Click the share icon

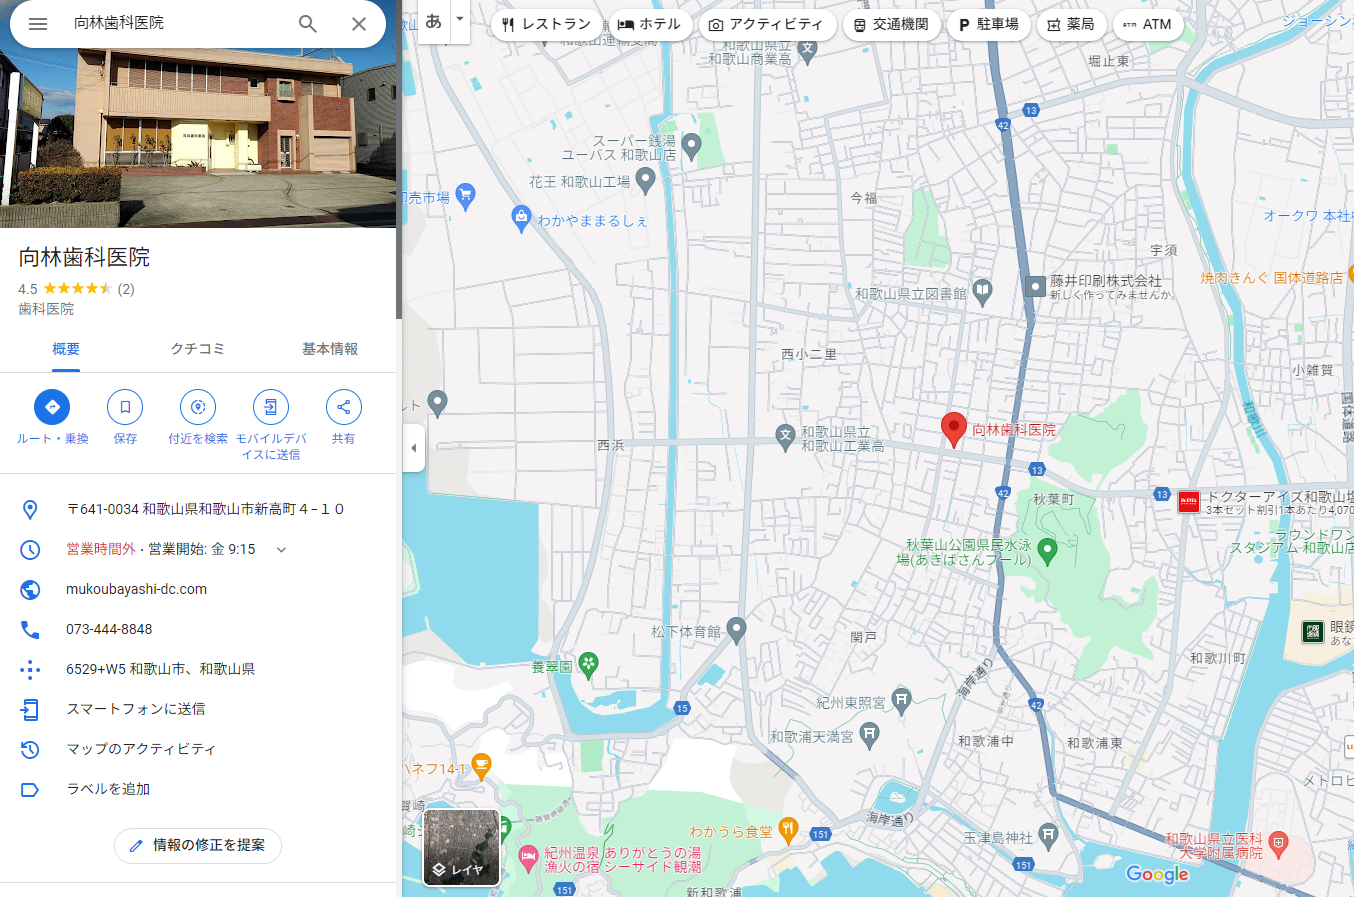pyautogui.click(x=343, y=407)
